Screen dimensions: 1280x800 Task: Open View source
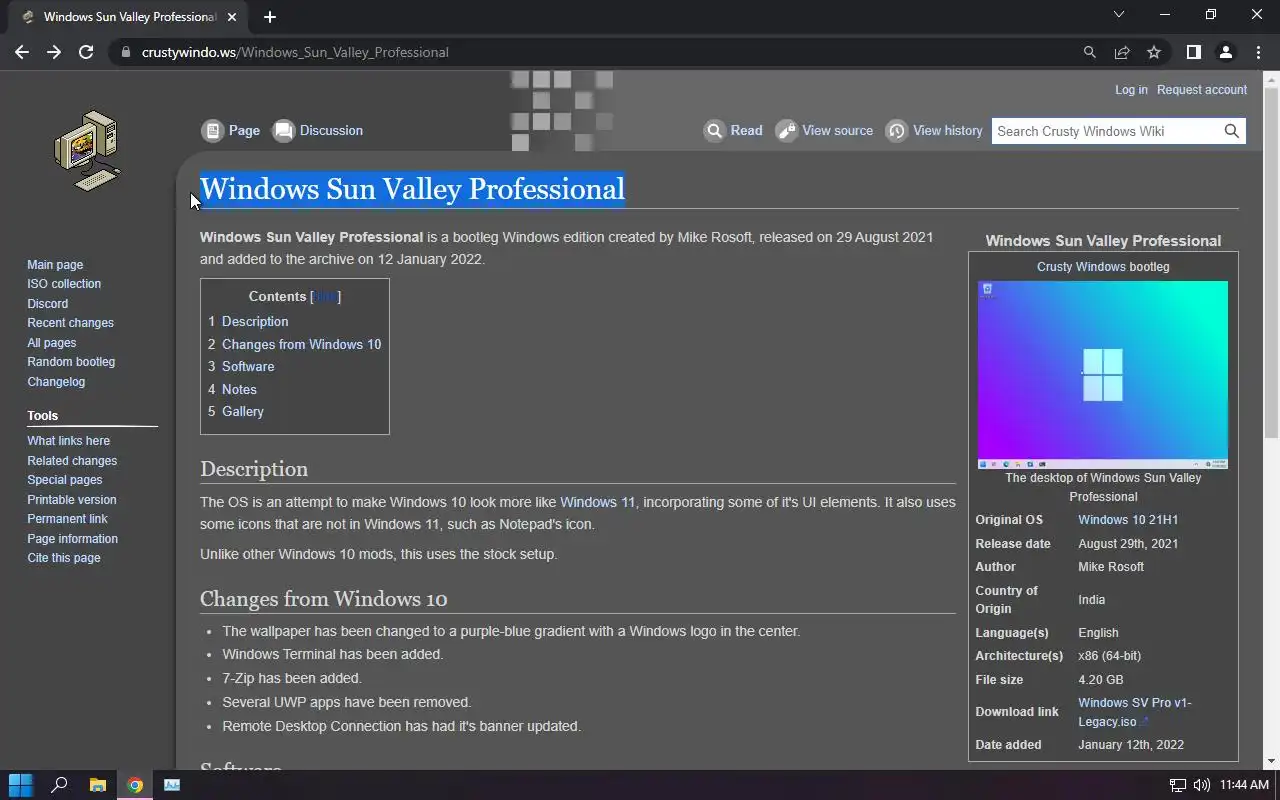click(825, 131)
